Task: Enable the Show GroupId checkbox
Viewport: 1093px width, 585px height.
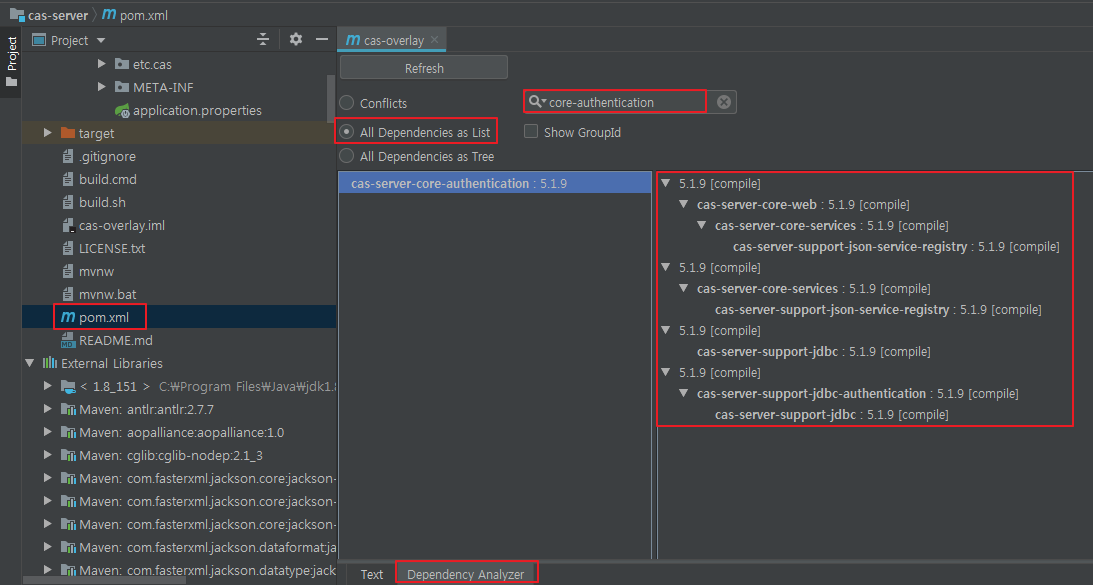Action: coord(531,131)
